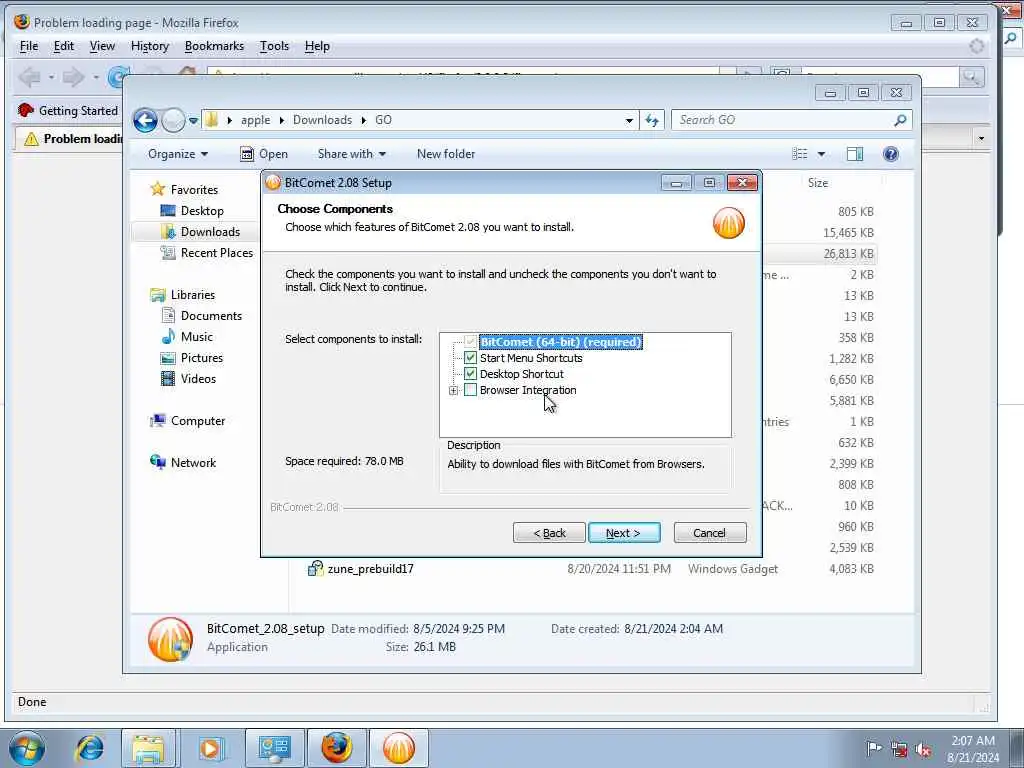Click the BitComet icon in details pane
The height and width of the screenshot is (768, 1024).
click(170, 639)
